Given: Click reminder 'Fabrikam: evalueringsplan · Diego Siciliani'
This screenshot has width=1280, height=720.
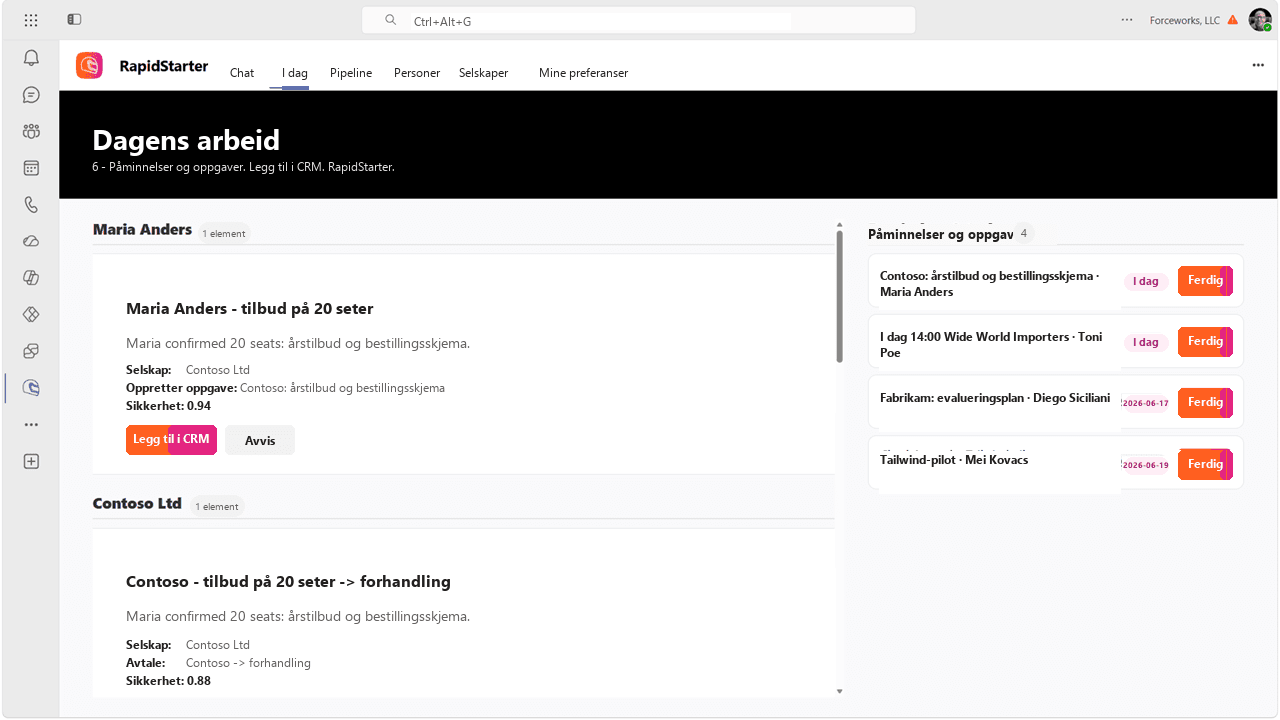Looking at the screenshot, I should coord(995,398).
